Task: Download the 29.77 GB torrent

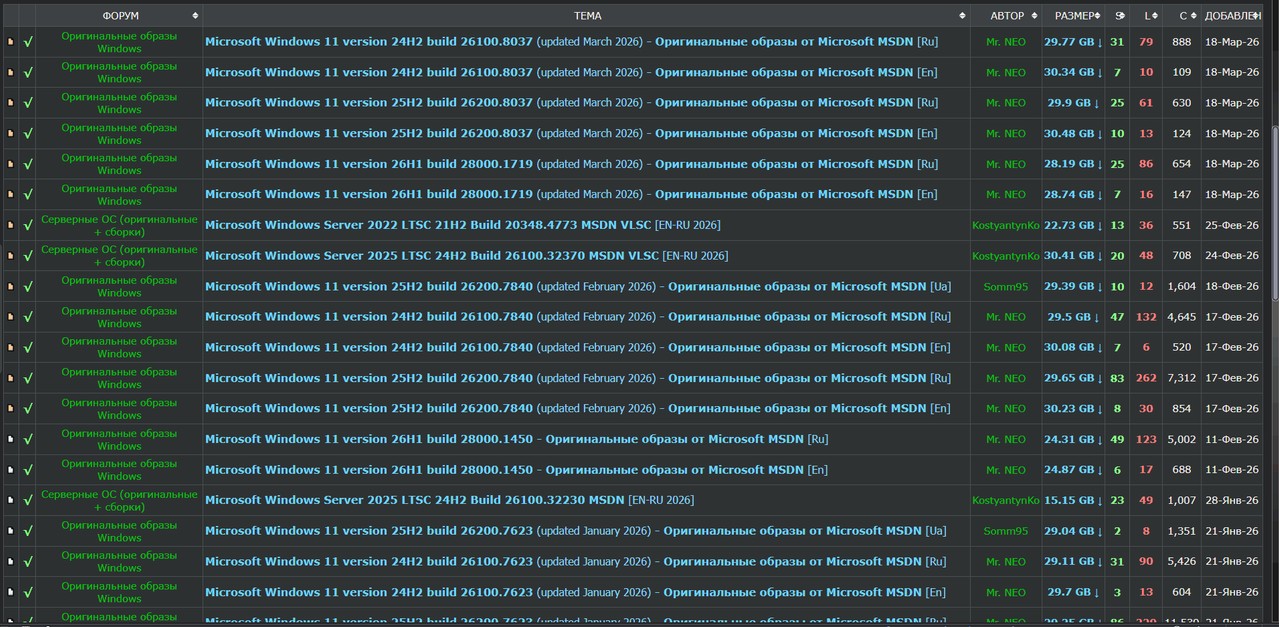Action: coord(1073,42)
